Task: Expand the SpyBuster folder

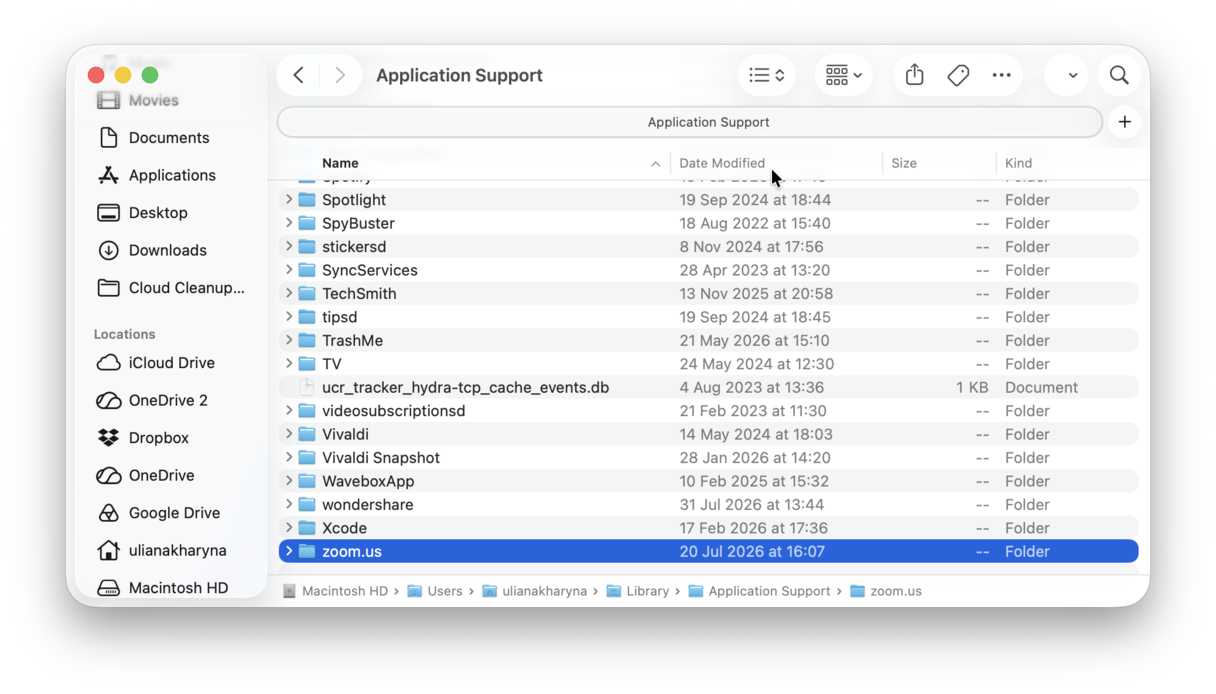Action: [x=289, y=223]
